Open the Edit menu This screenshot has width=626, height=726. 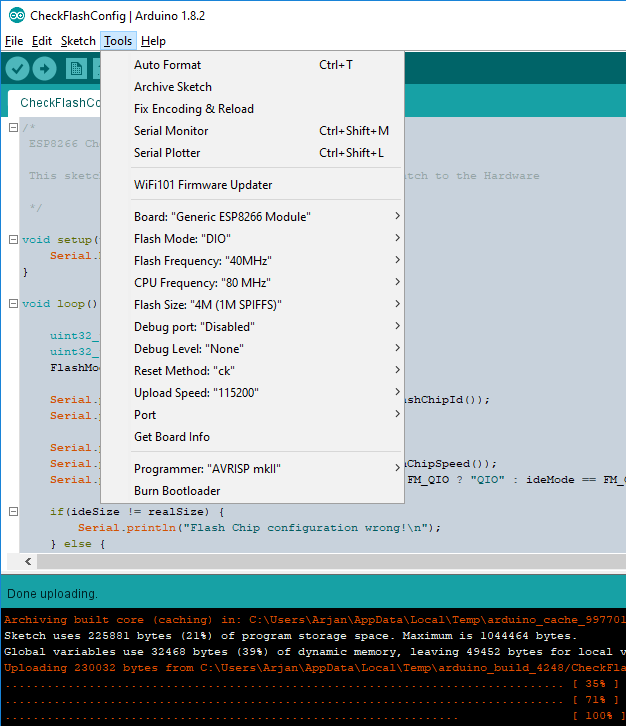(x=42, y=41)
